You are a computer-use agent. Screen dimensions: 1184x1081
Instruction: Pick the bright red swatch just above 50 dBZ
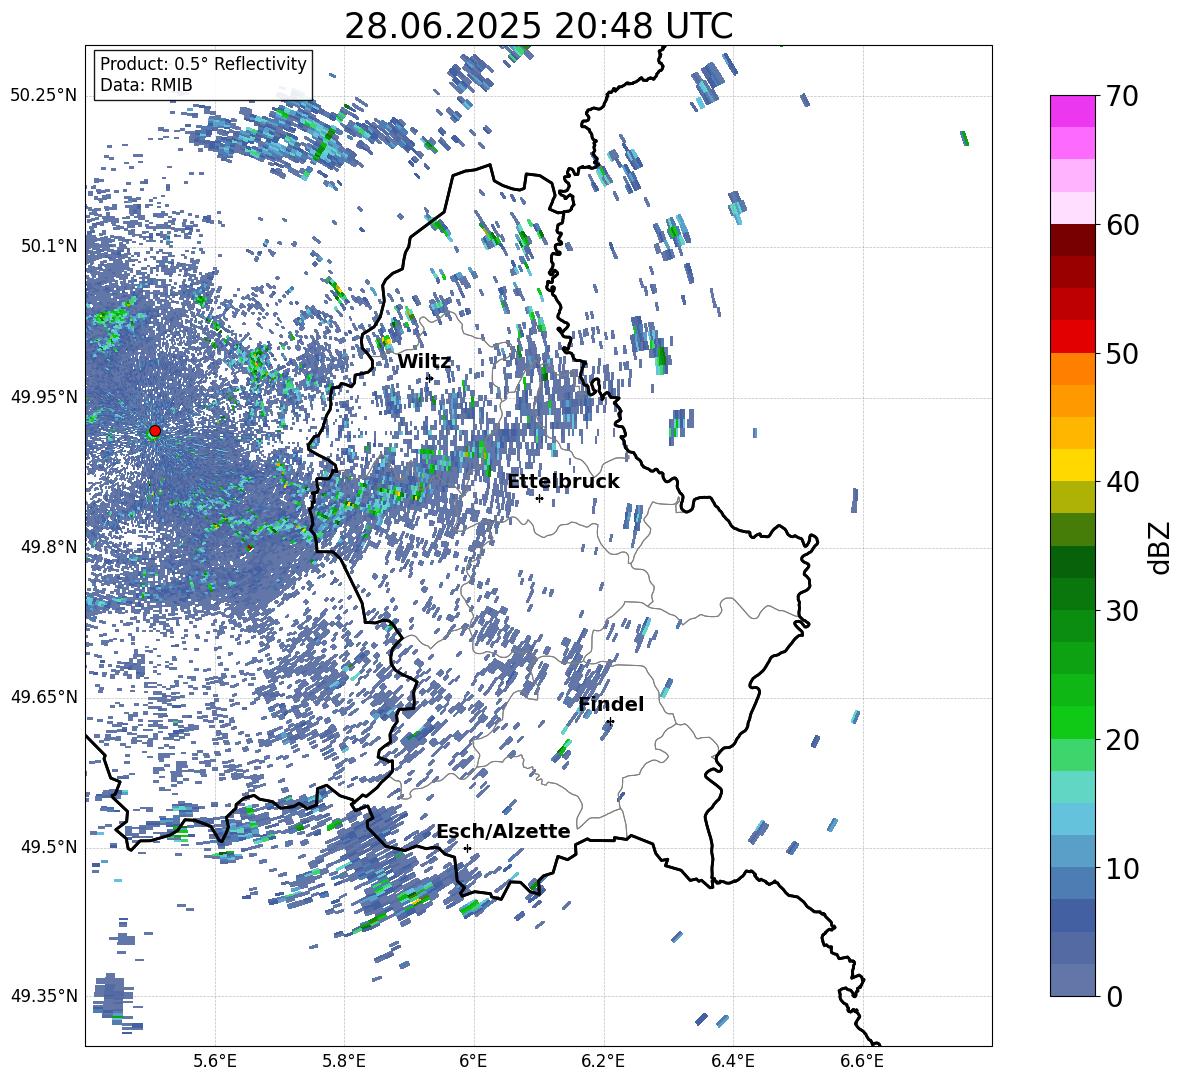pyautogui.click(x=1072, y=337)
